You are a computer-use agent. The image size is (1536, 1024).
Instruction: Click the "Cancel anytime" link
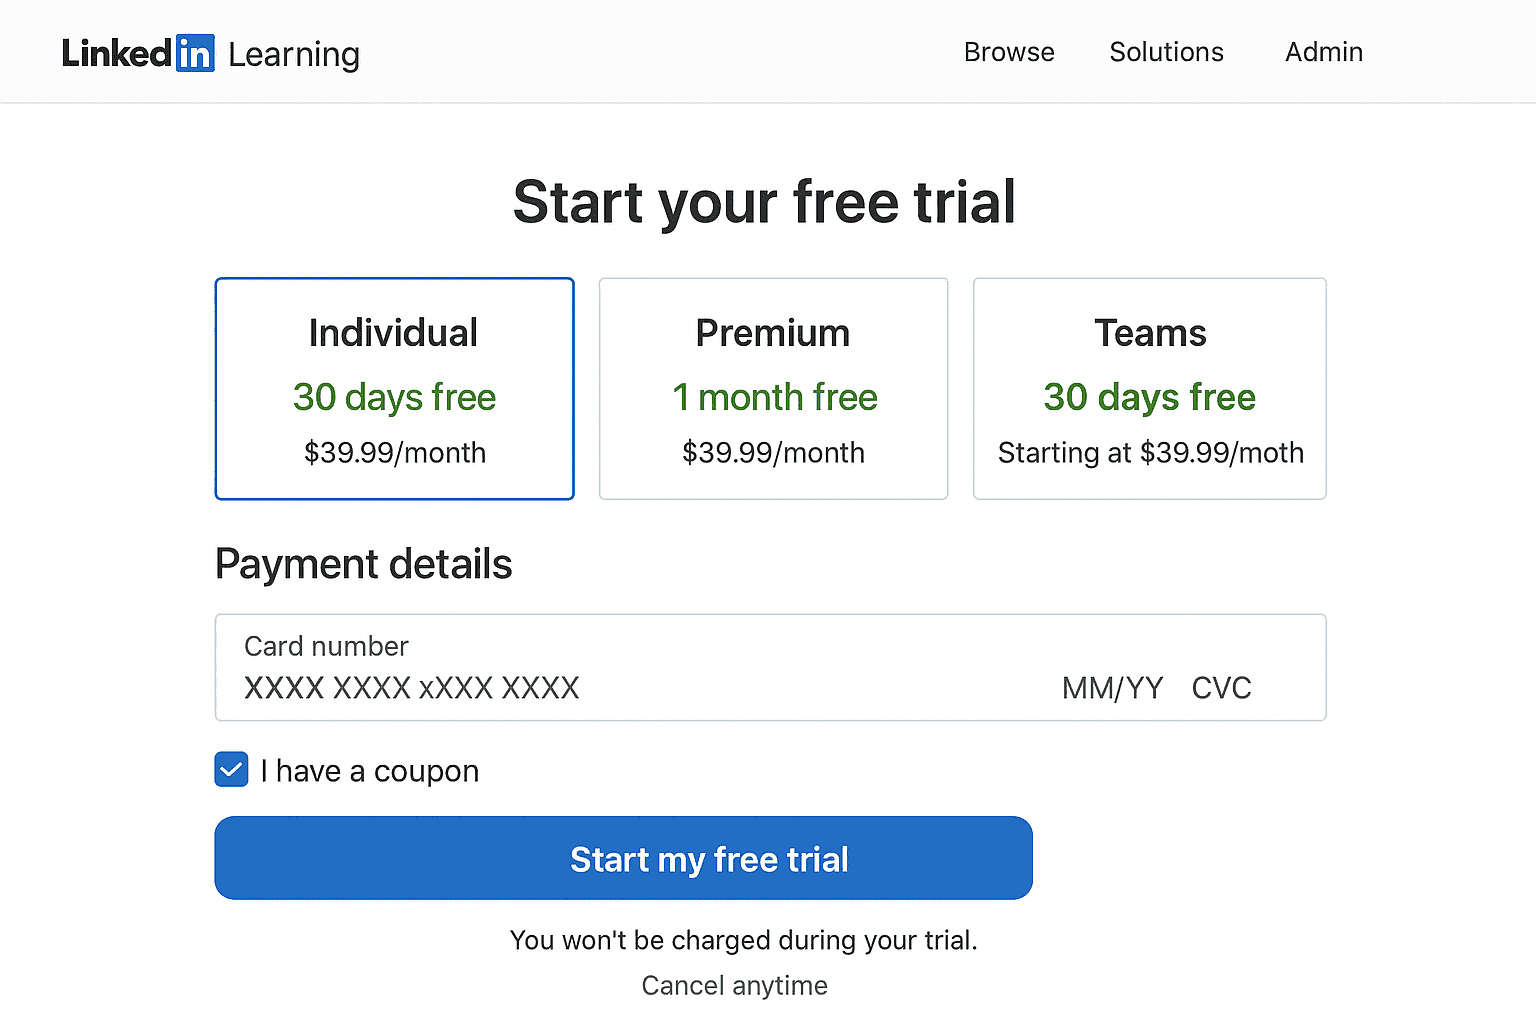coord(734,986)
